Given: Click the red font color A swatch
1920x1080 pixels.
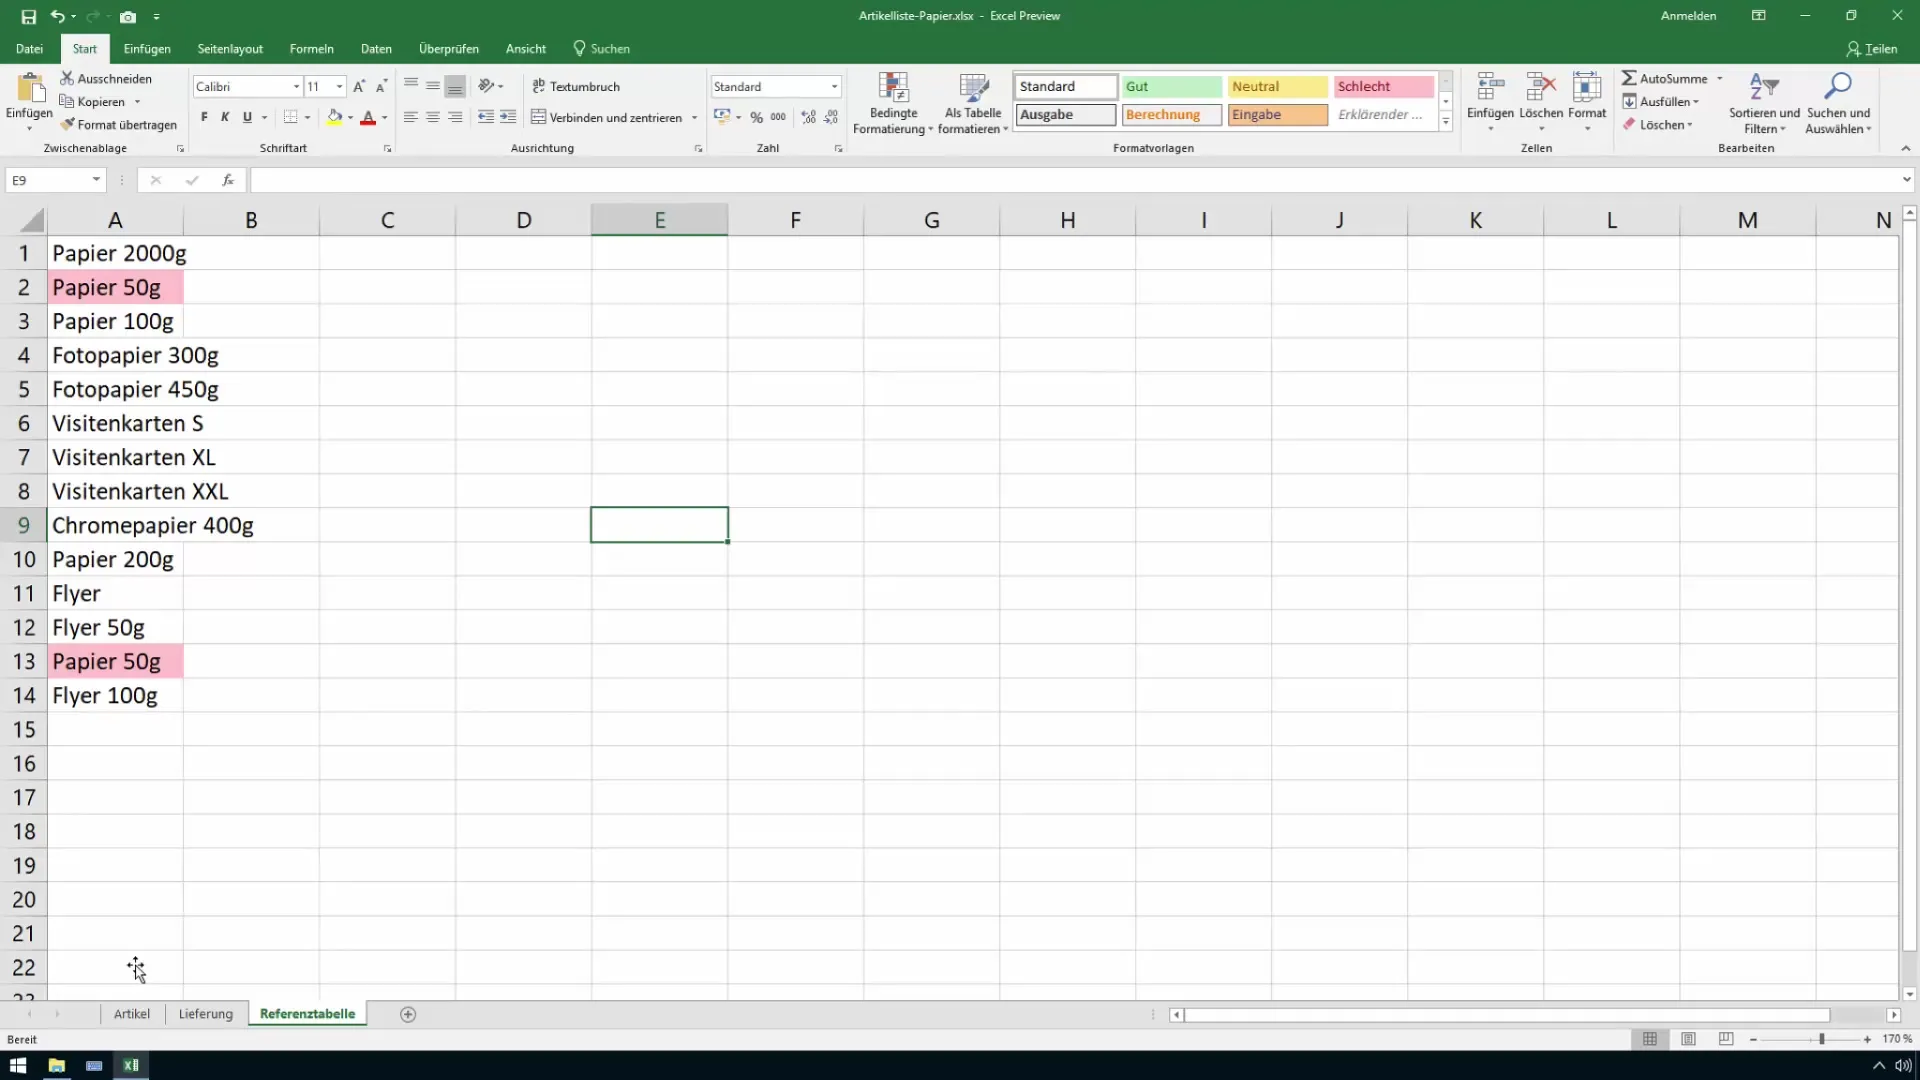Looking at the screenshot, I should click(368, 117).
